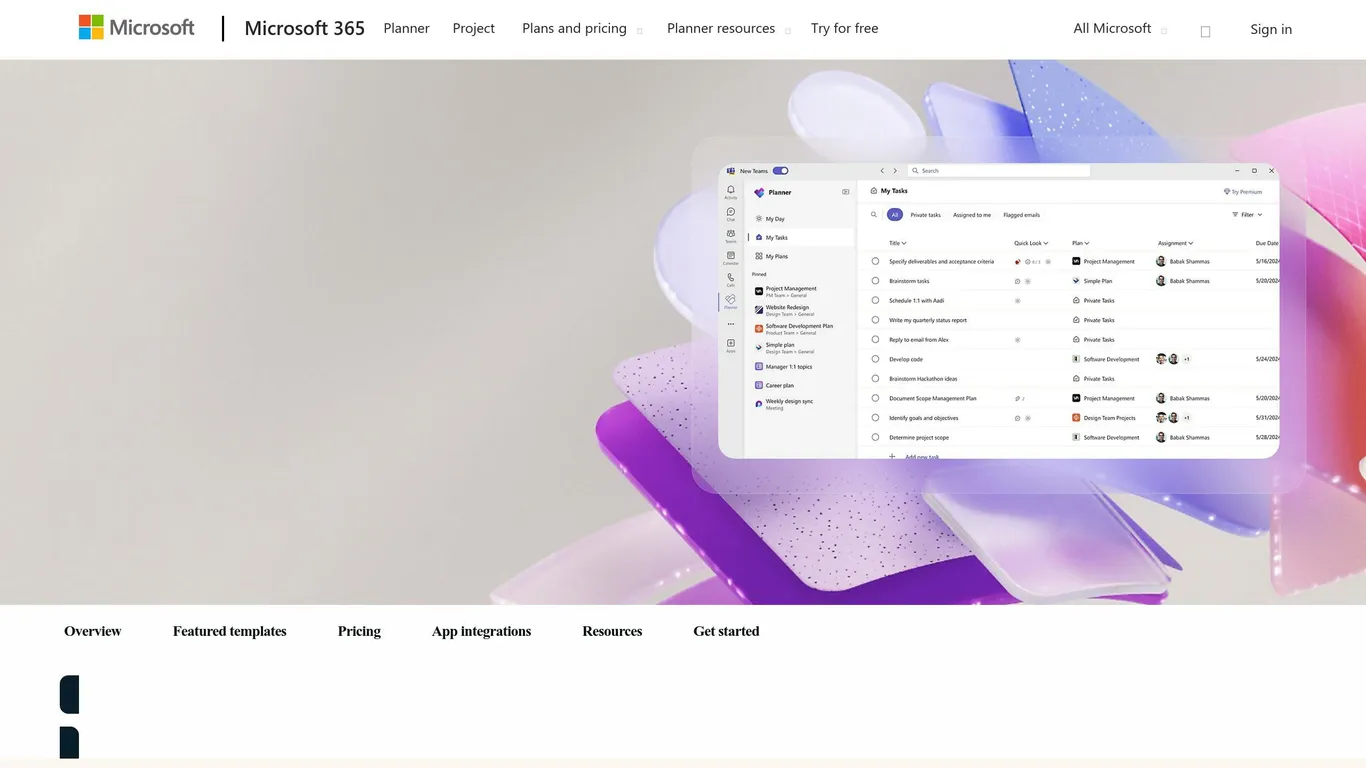Click Sign in
Image resolution: width=1366 pixels, height=768 pixels.
(1271, 29)
